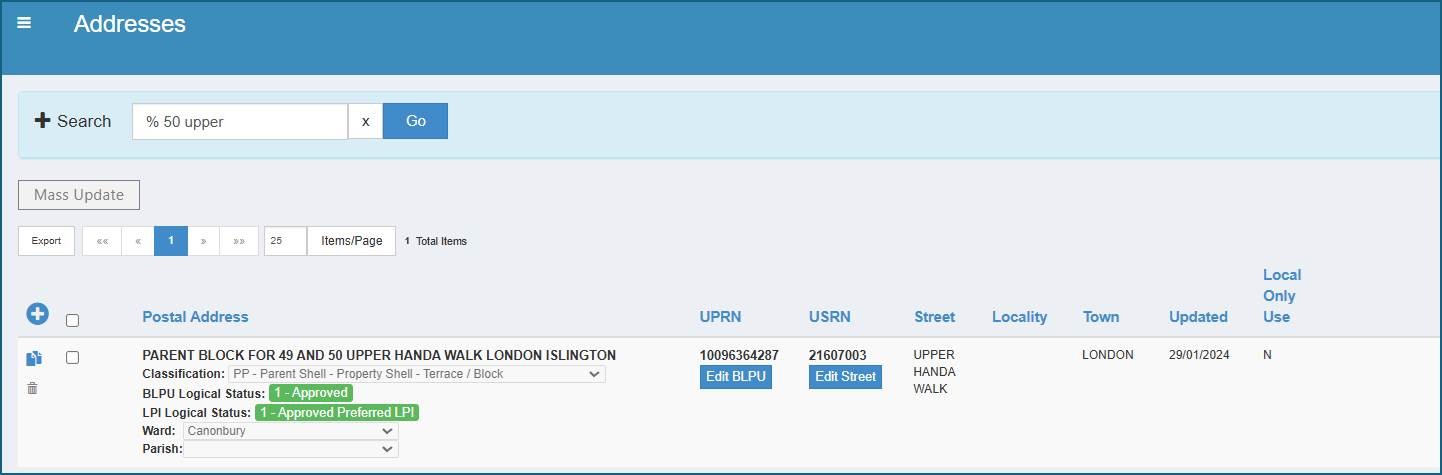This screenshot has width=1442, height=475.
Task: Clear search with the x button
Action: click(365, 121)
